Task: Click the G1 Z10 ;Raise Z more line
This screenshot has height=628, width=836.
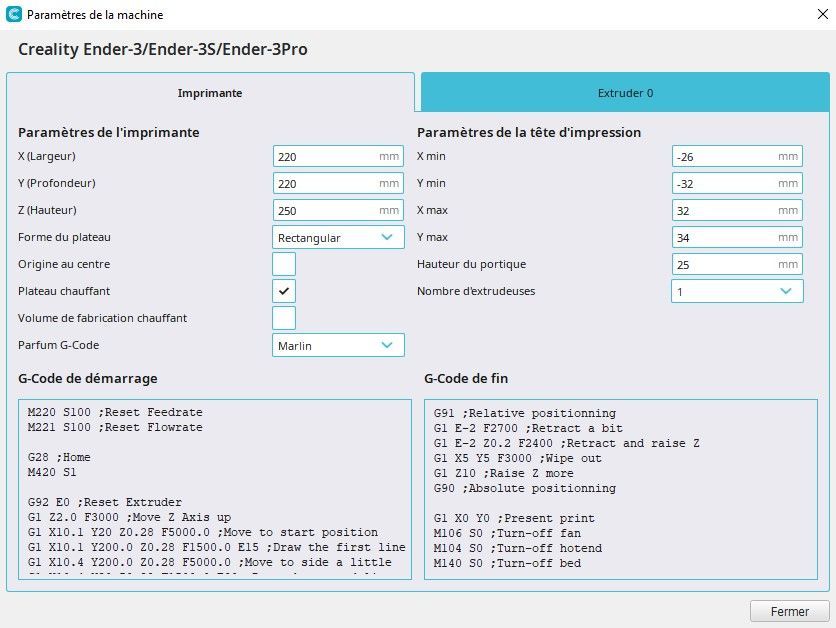Action: click(504, 473)
